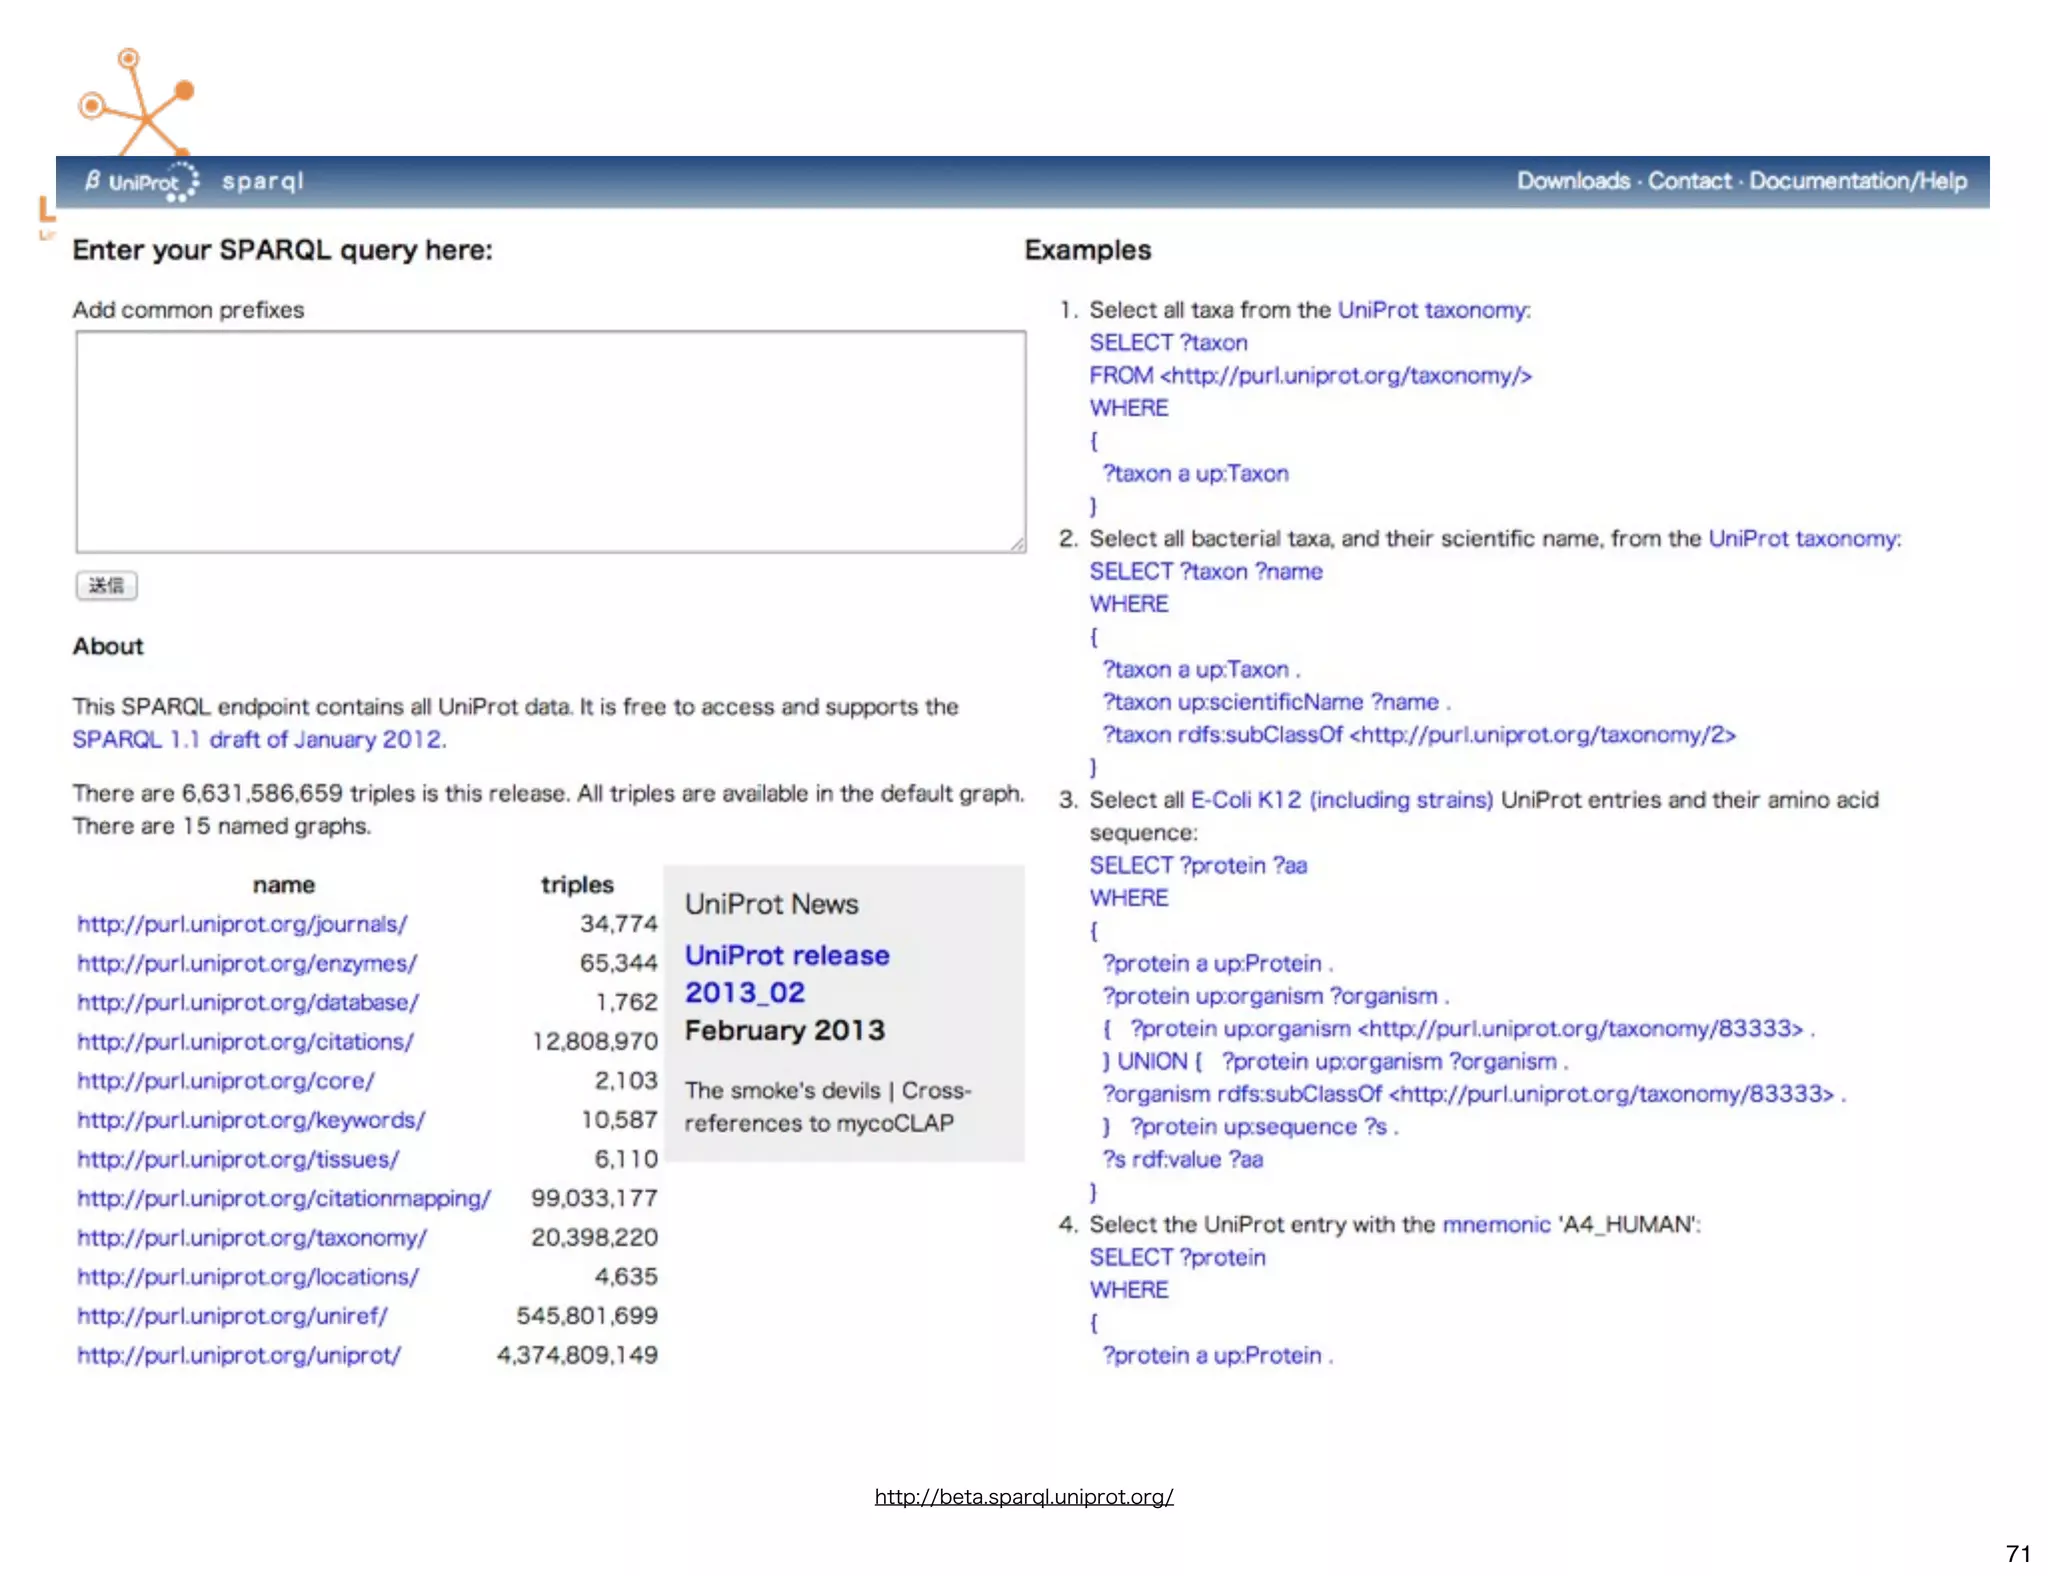Image resolution: width=2048 pixels, height=1576 pixels.
Task: Click ?protein up:sequence ?s line
Action: (x=1264, y=1127)
